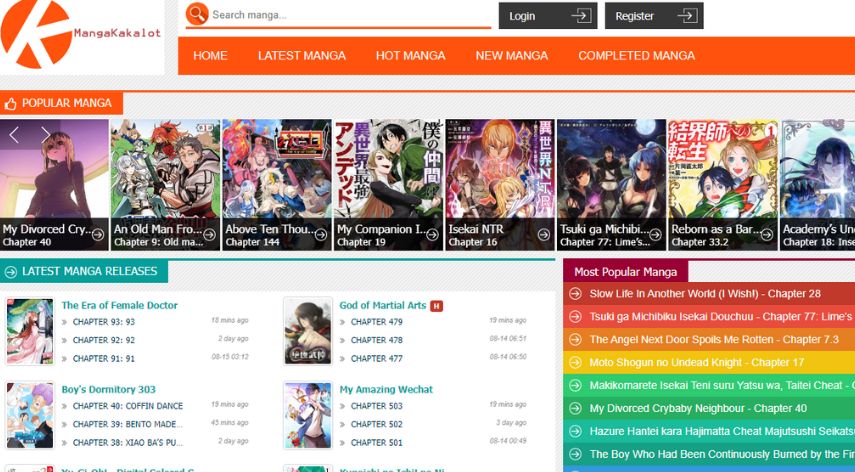This screenshot has width=855, height=472.
Task: Click arrow icon beside The Angel Next Door
Action: (575, 340)
